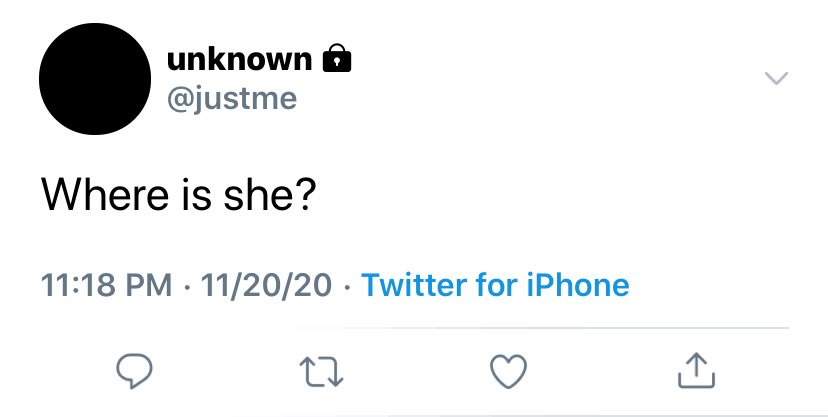Click the padlock icon beside unknown
Screen dimensions: 828x417
click(x=337, y=58)
